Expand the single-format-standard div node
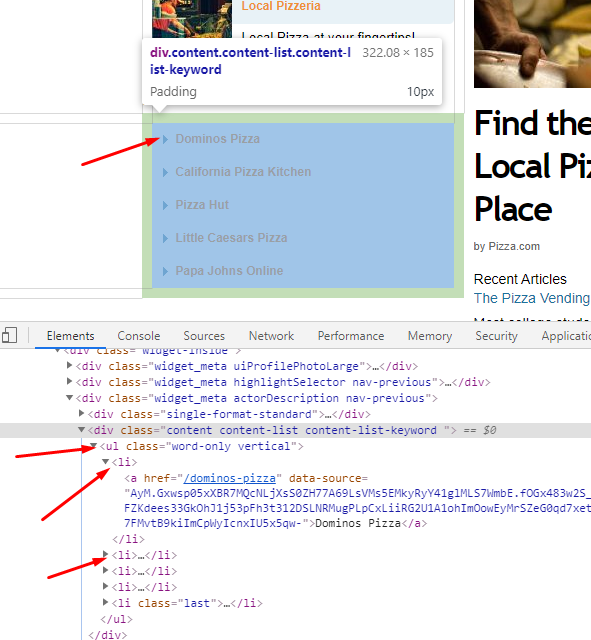 [82, 413]
